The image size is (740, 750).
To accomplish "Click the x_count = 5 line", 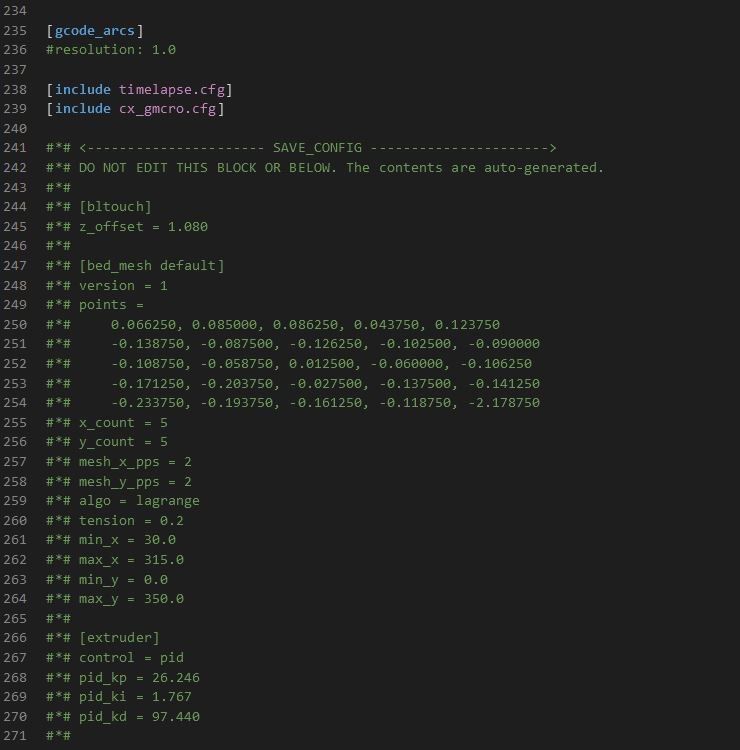I will 123,423.
